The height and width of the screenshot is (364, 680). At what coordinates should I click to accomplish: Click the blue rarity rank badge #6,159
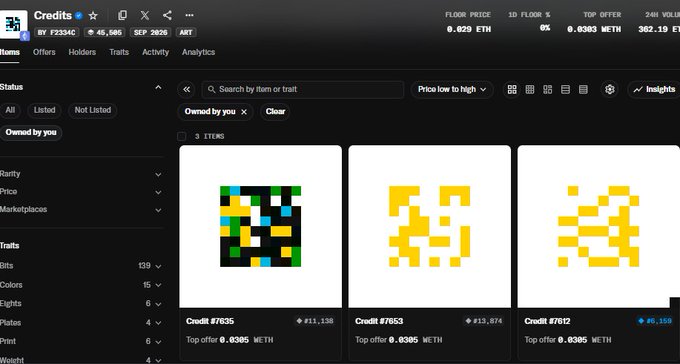[655, 321]
